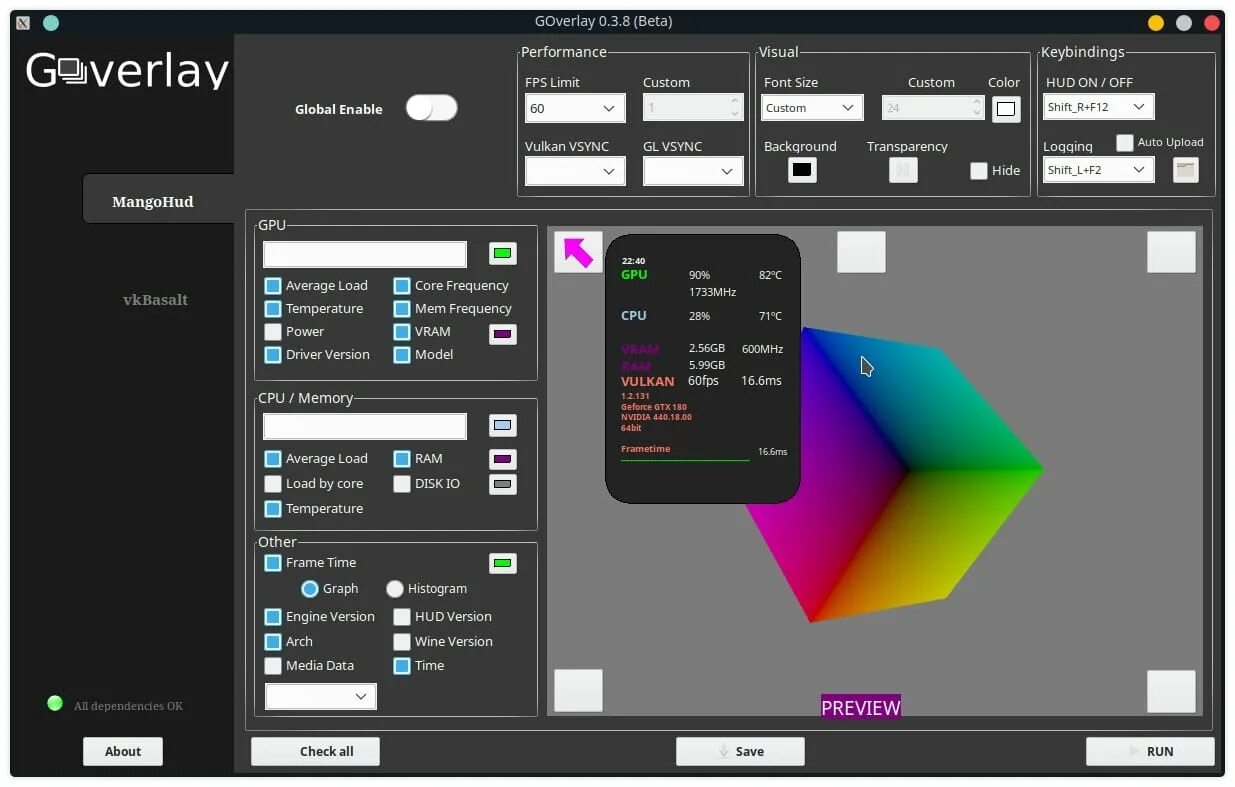
Task: Open the Frame Time green color swatch
Action: (503, 563)
